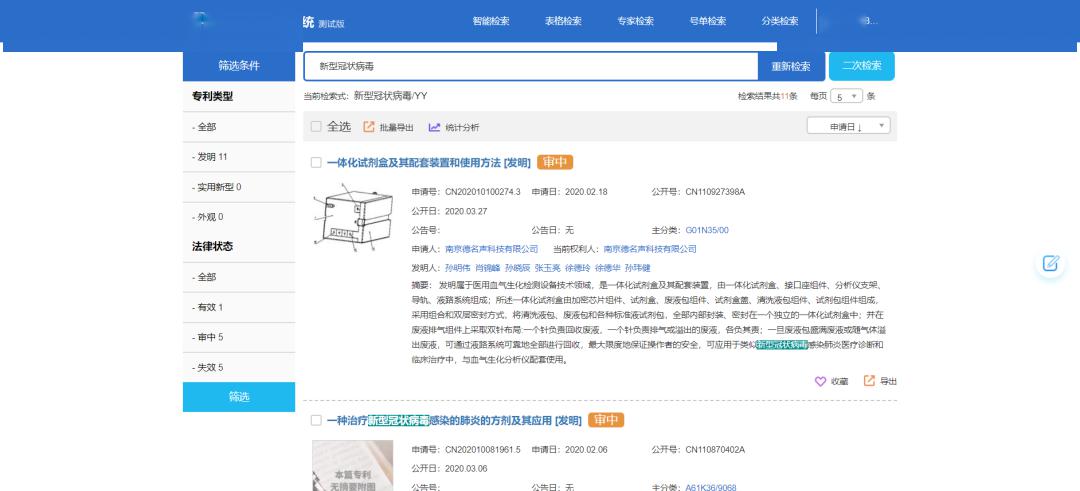Viewport: 1080px width, 491px height.
Task: Open the 申请日 sort order dropdown
Action: (849, 127)
